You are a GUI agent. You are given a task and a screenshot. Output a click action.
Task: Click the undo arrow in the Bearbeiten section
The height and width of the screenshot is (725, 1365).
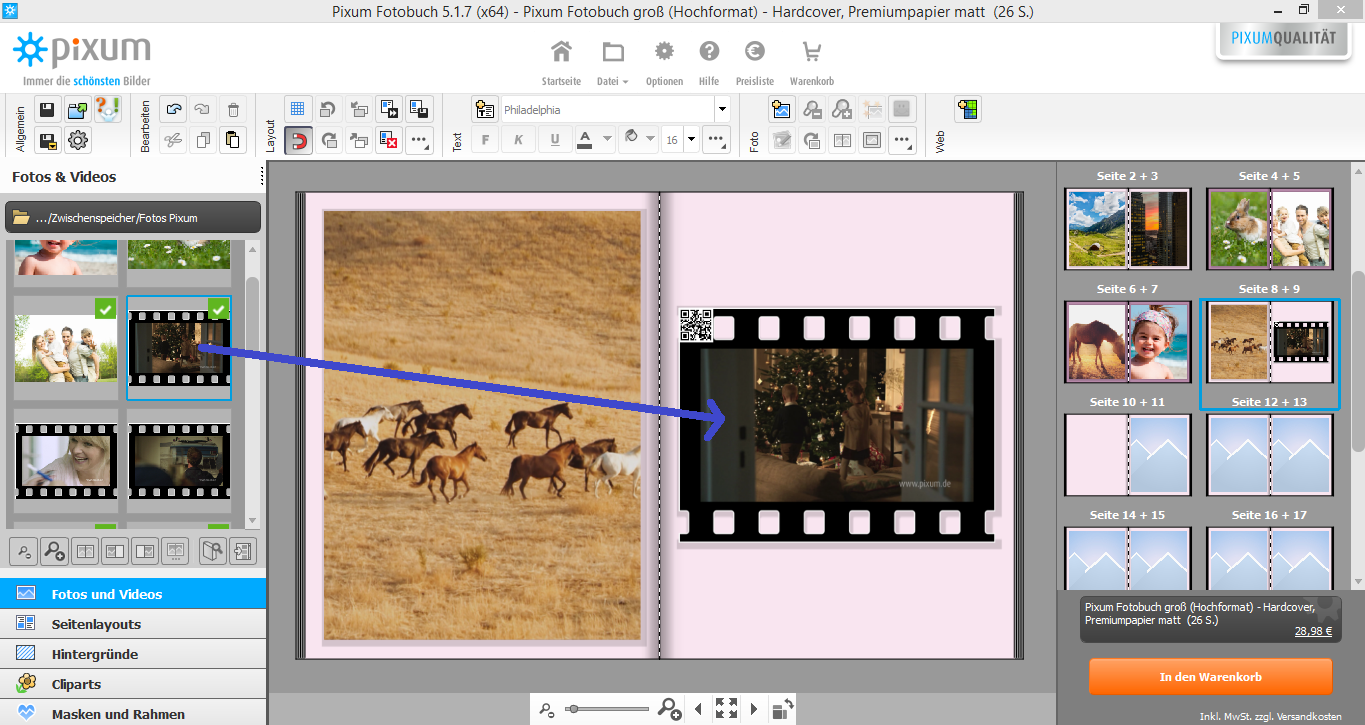tap(172, 108)
